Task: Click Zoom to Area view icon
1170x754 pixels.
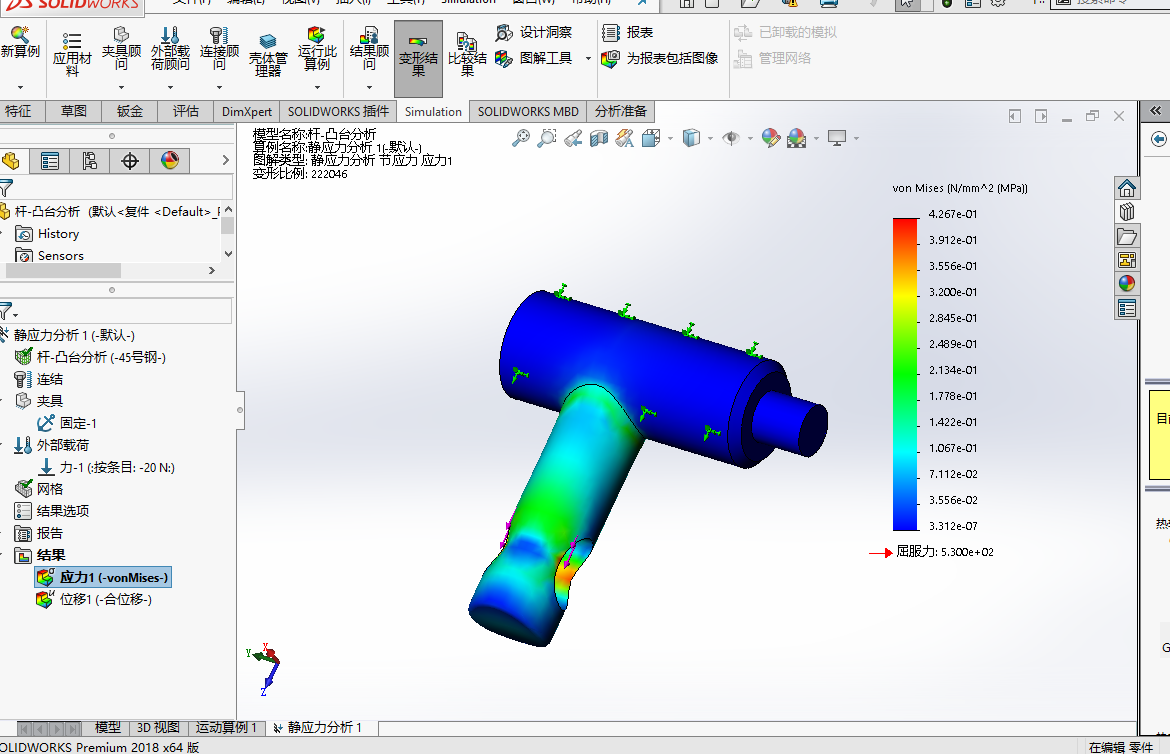Action: [x=547, y=138]
